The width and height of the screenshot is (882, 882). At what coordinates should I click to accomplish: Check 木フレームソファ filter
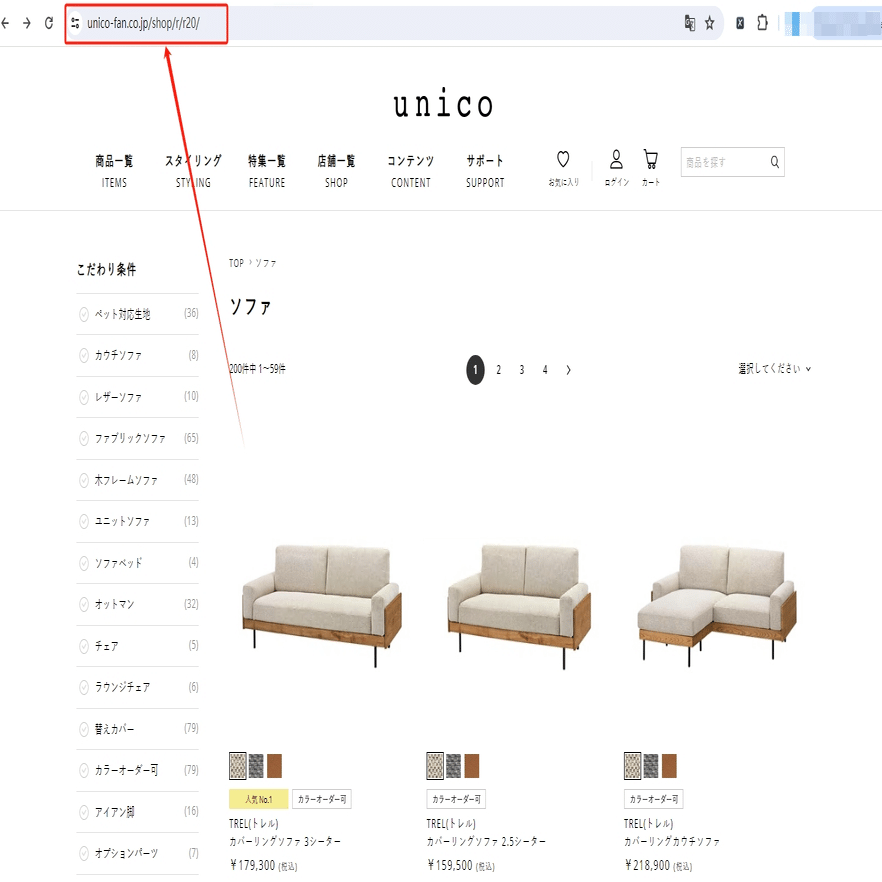[84, 480]
